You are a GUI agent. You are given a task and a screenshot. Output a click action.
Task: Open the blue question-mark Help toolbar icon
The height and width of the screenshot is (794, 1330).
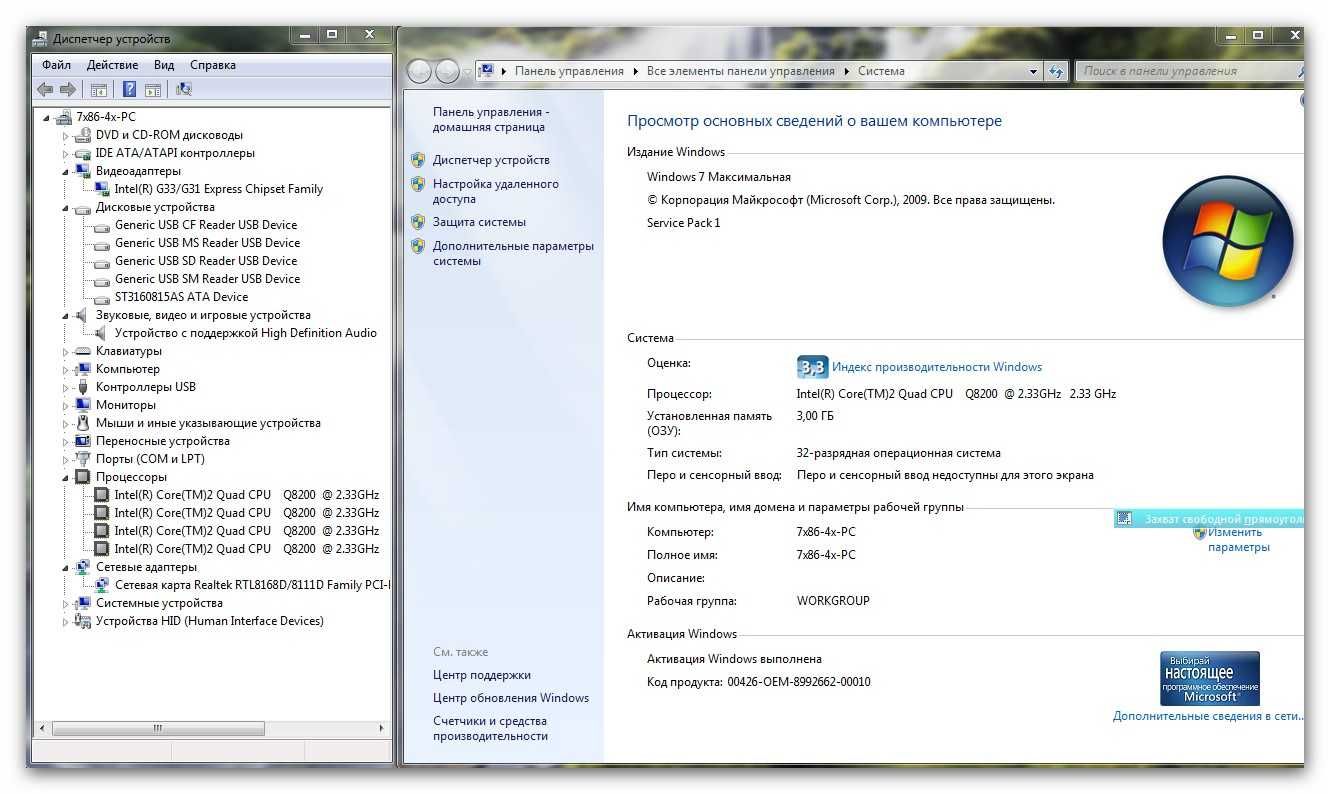pos(129,89)
